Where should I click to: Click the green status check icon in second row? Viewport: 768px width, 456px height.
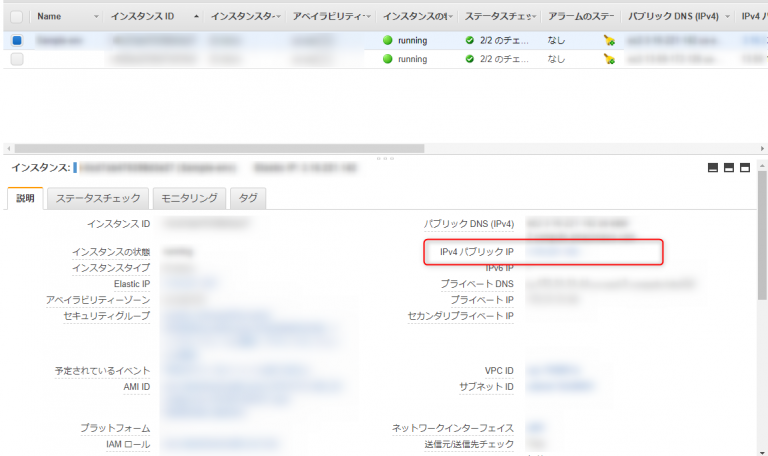point(470,59)
